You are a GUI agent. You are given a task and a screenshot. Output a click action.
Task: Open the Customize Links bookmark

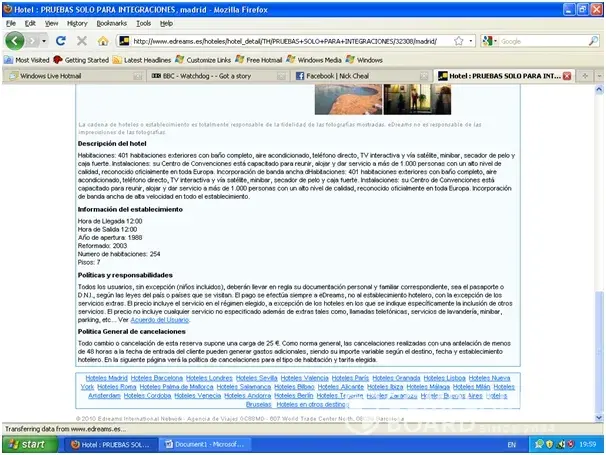click(x=203, y=60)
